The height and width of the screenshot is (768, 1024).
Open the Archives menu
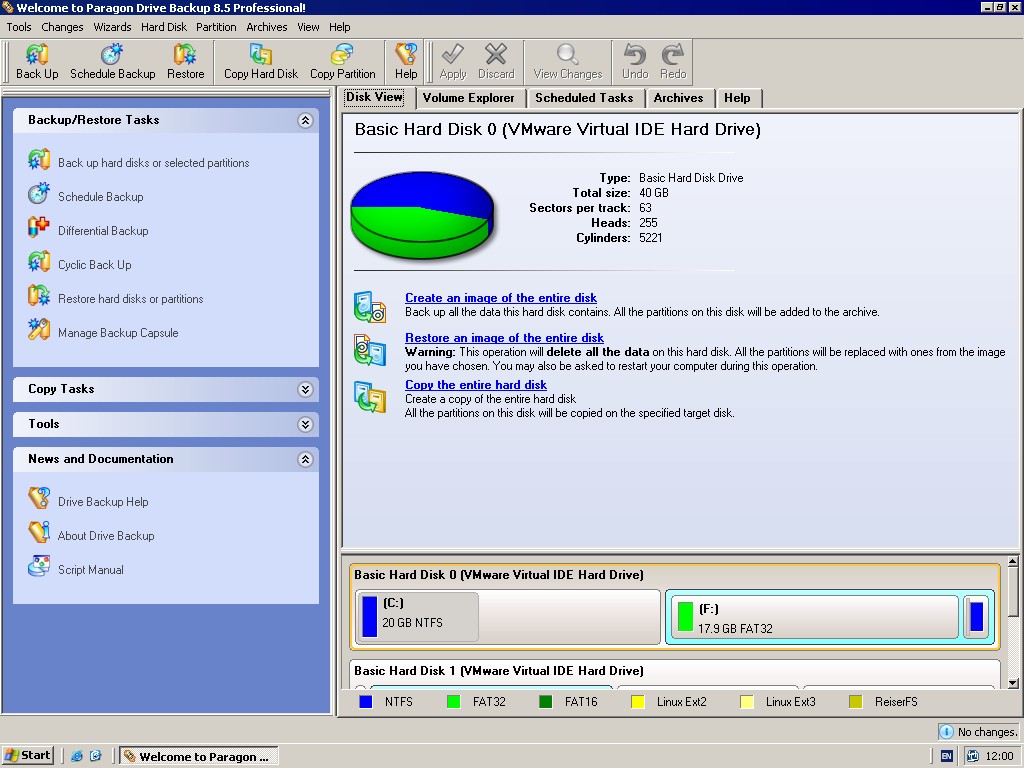(x=266, y=27)
